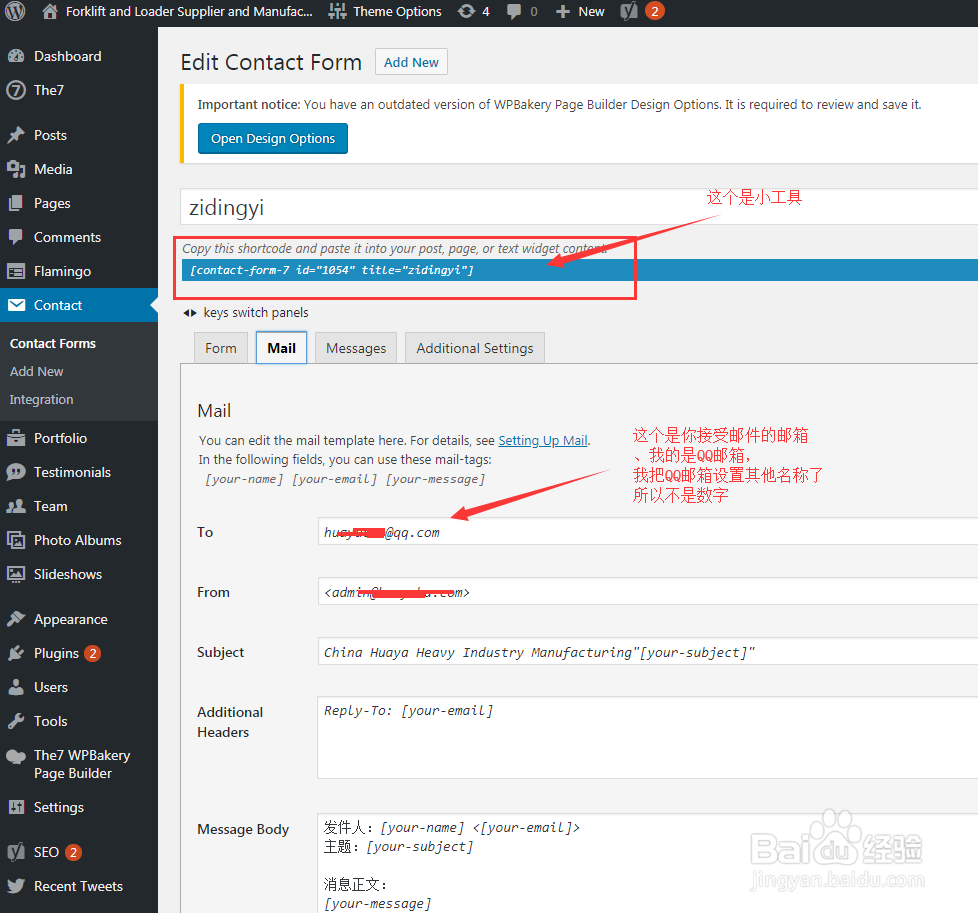
Task: Open Contact Forms submenu item
Action: point(53,344)
